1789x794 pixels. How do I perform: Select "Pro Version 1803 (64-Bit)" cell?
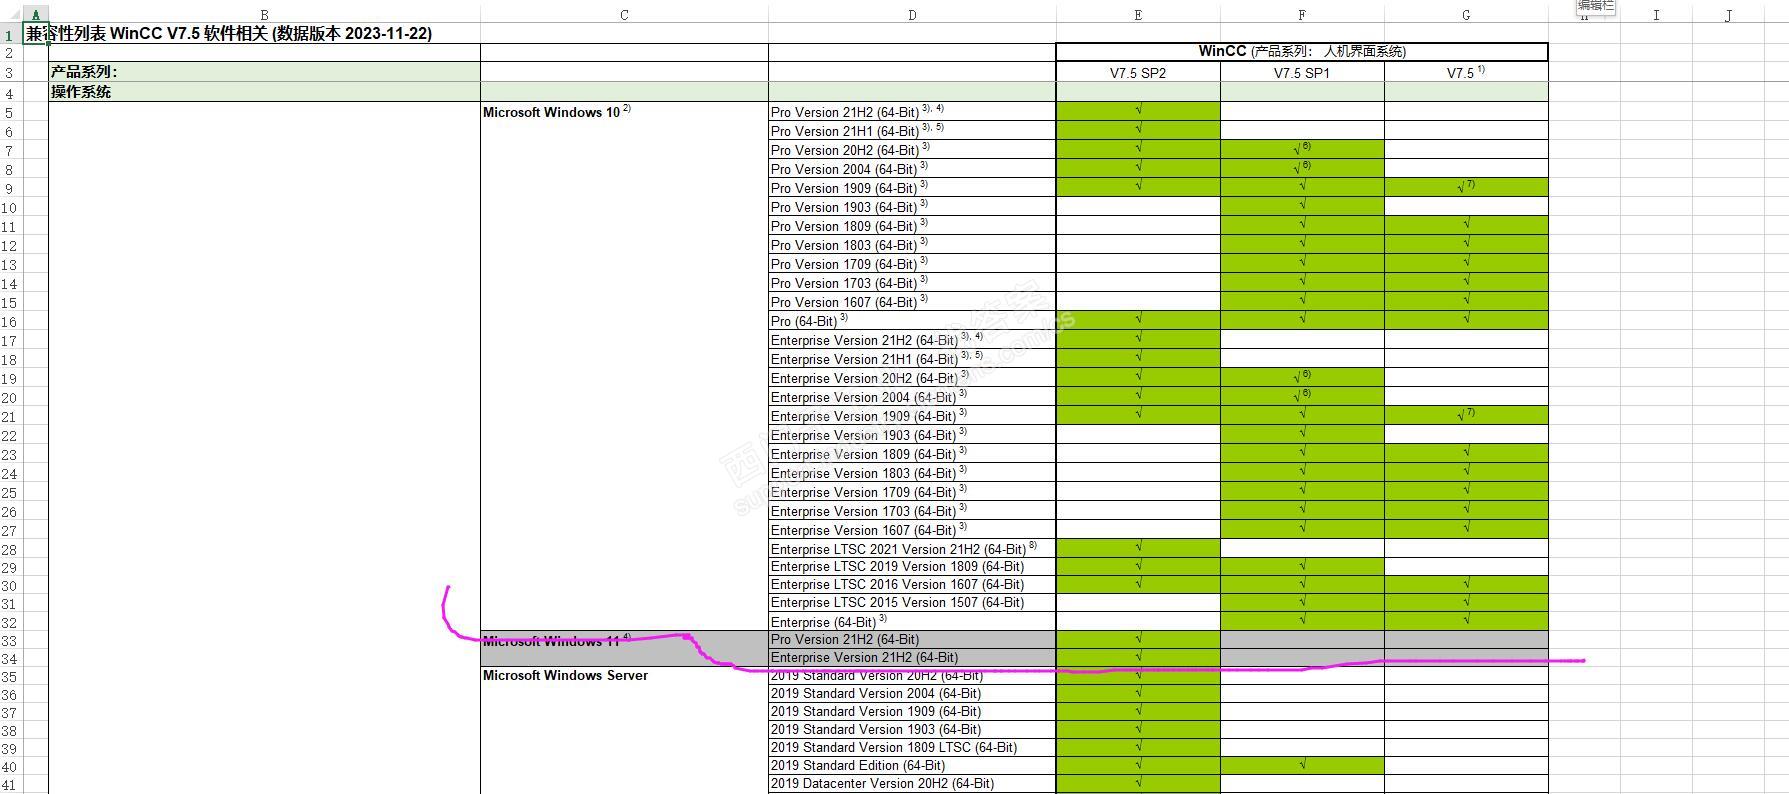912,245
